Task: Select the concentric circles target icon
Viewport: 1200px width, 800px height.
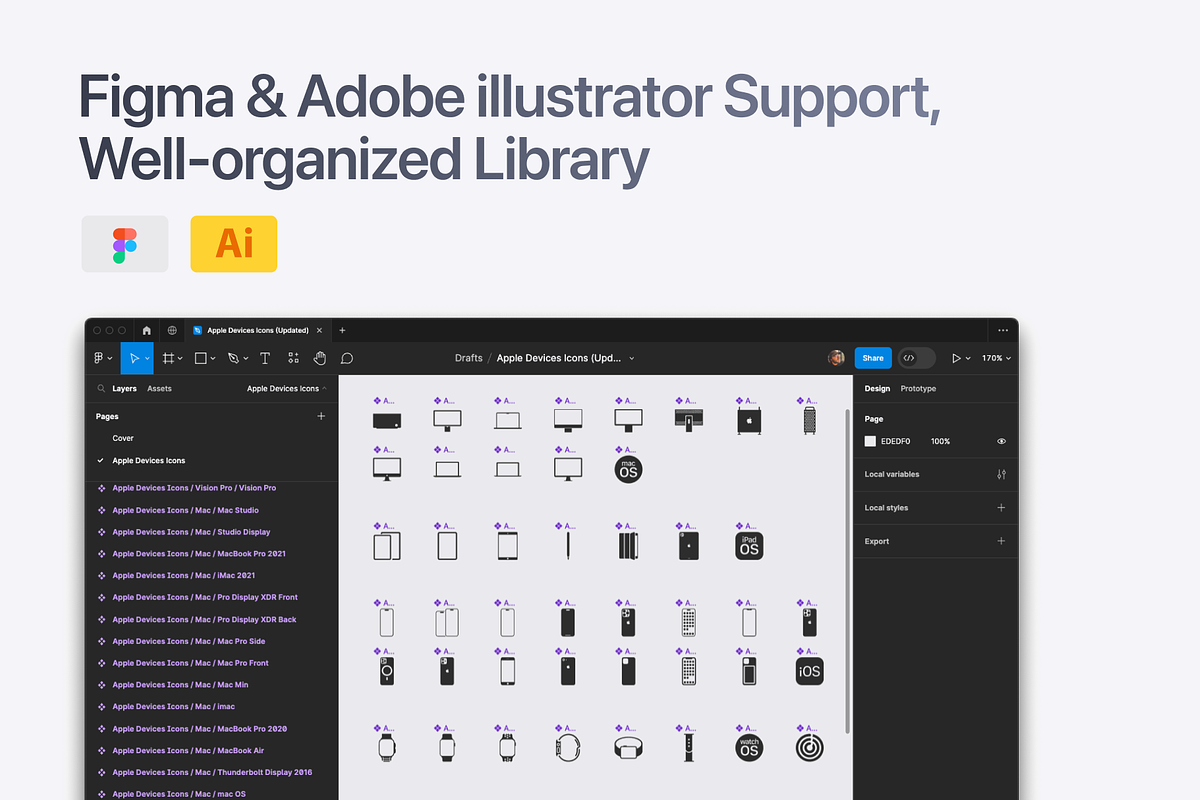Action: coord(810,747)
